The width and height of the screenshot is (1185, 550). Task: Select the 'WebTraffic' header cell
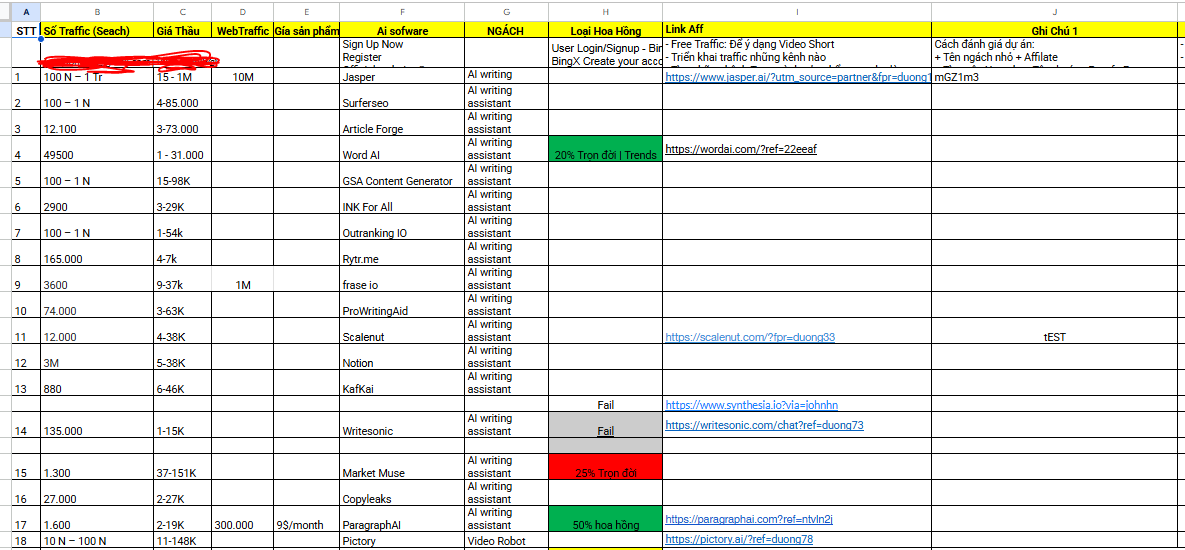coord(243,30)
